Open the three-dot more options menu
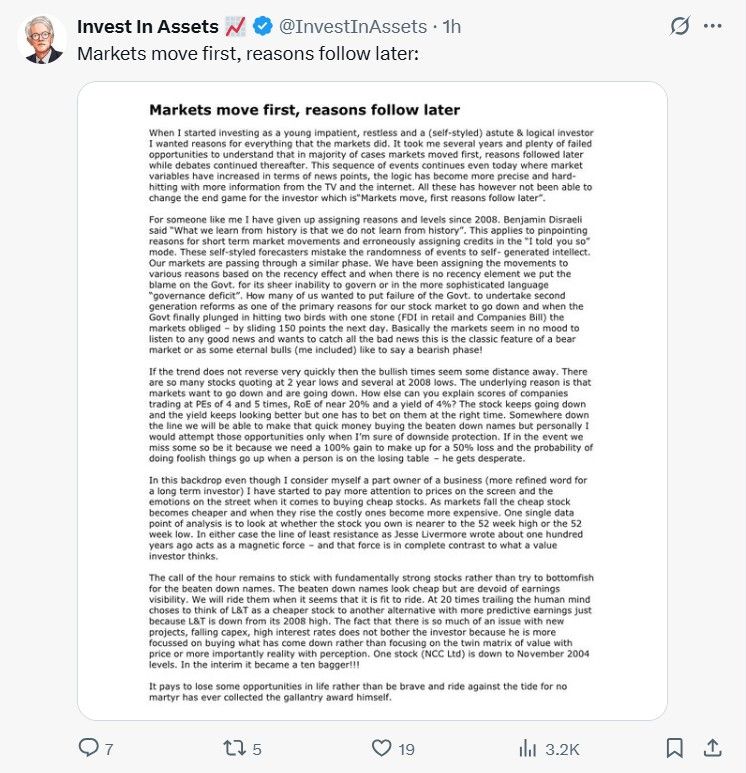 tap(712, 26)
